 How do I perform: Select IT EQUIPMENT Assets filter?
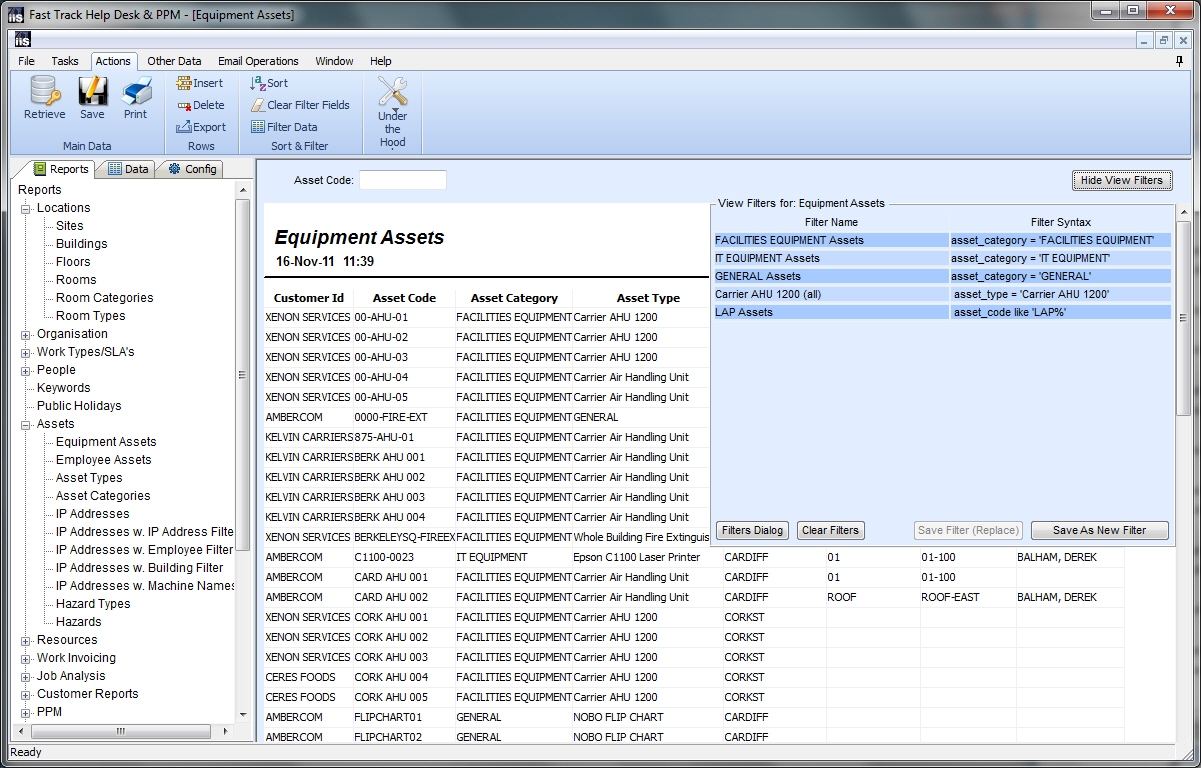coord(943,258)
